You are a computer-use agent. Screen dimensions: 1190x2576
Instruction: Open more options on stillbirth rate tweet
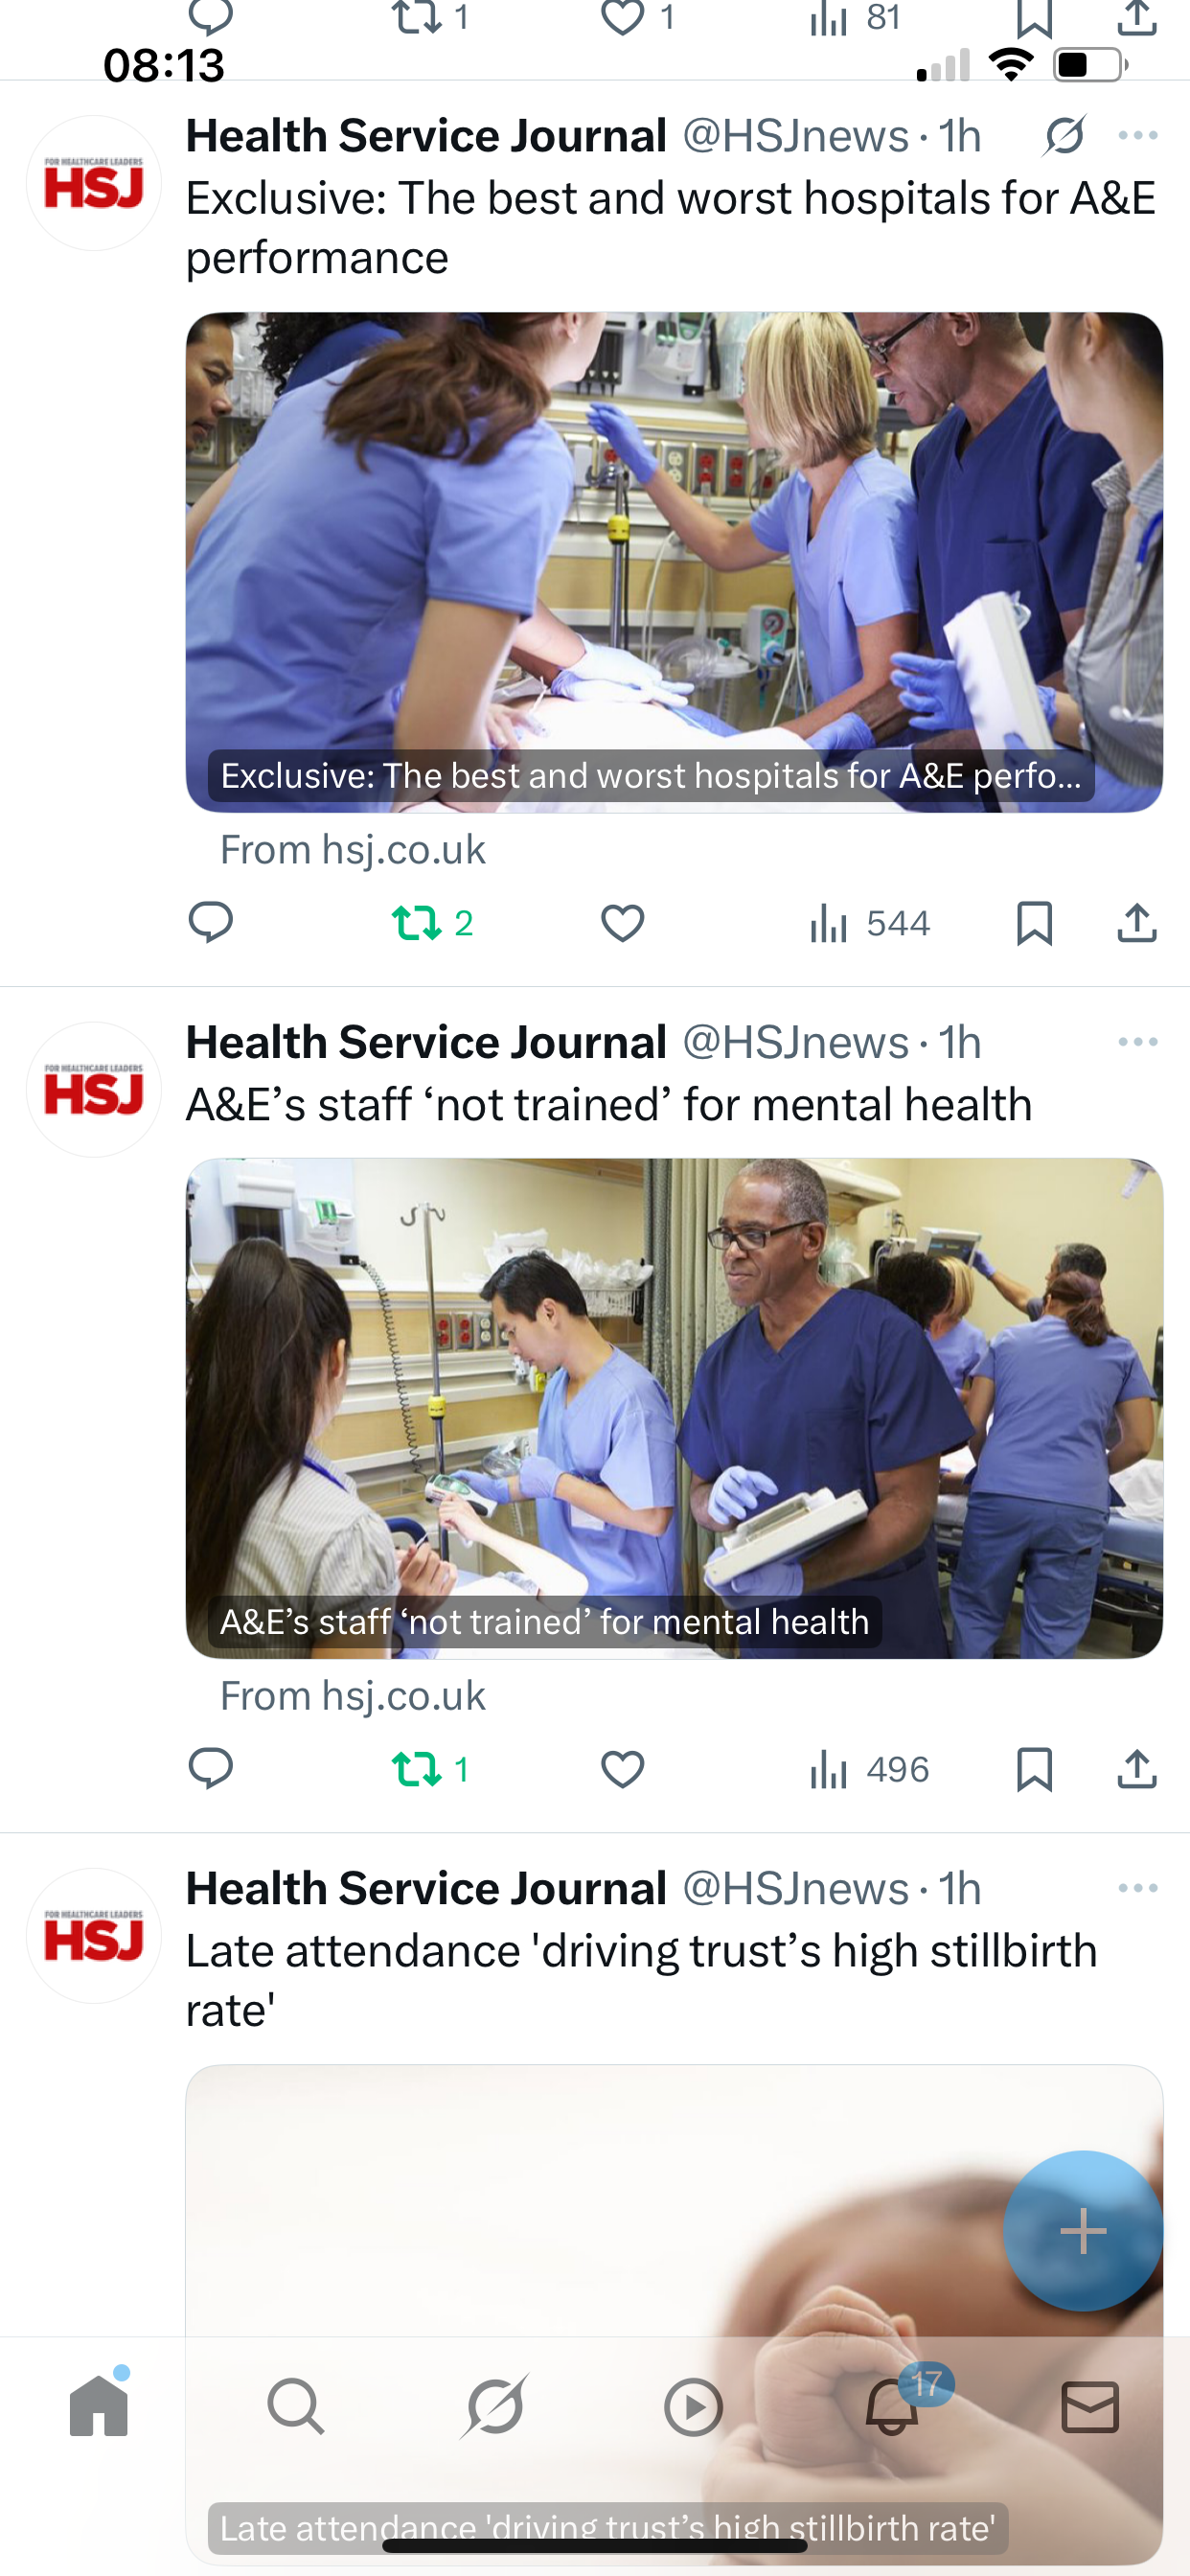[x=1138, y=1888]
